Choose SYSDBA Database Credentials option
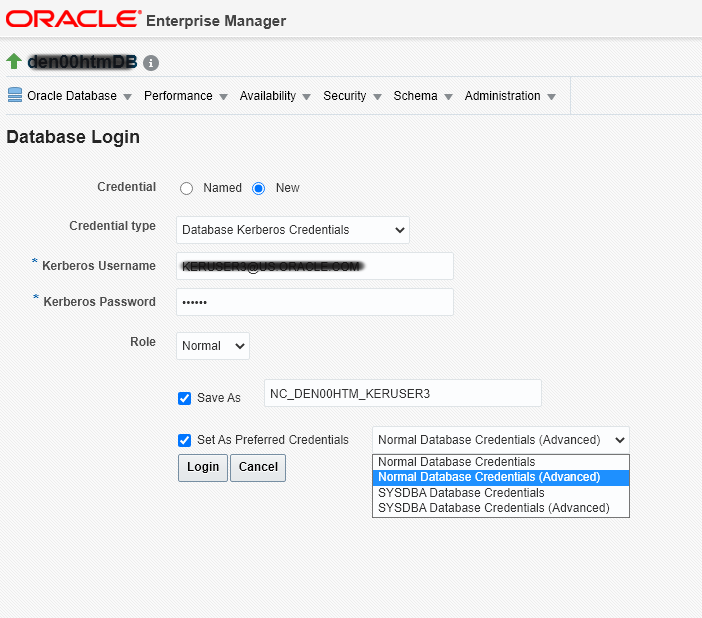The width and height of the screenshot is (702, 618). point(501,493)
